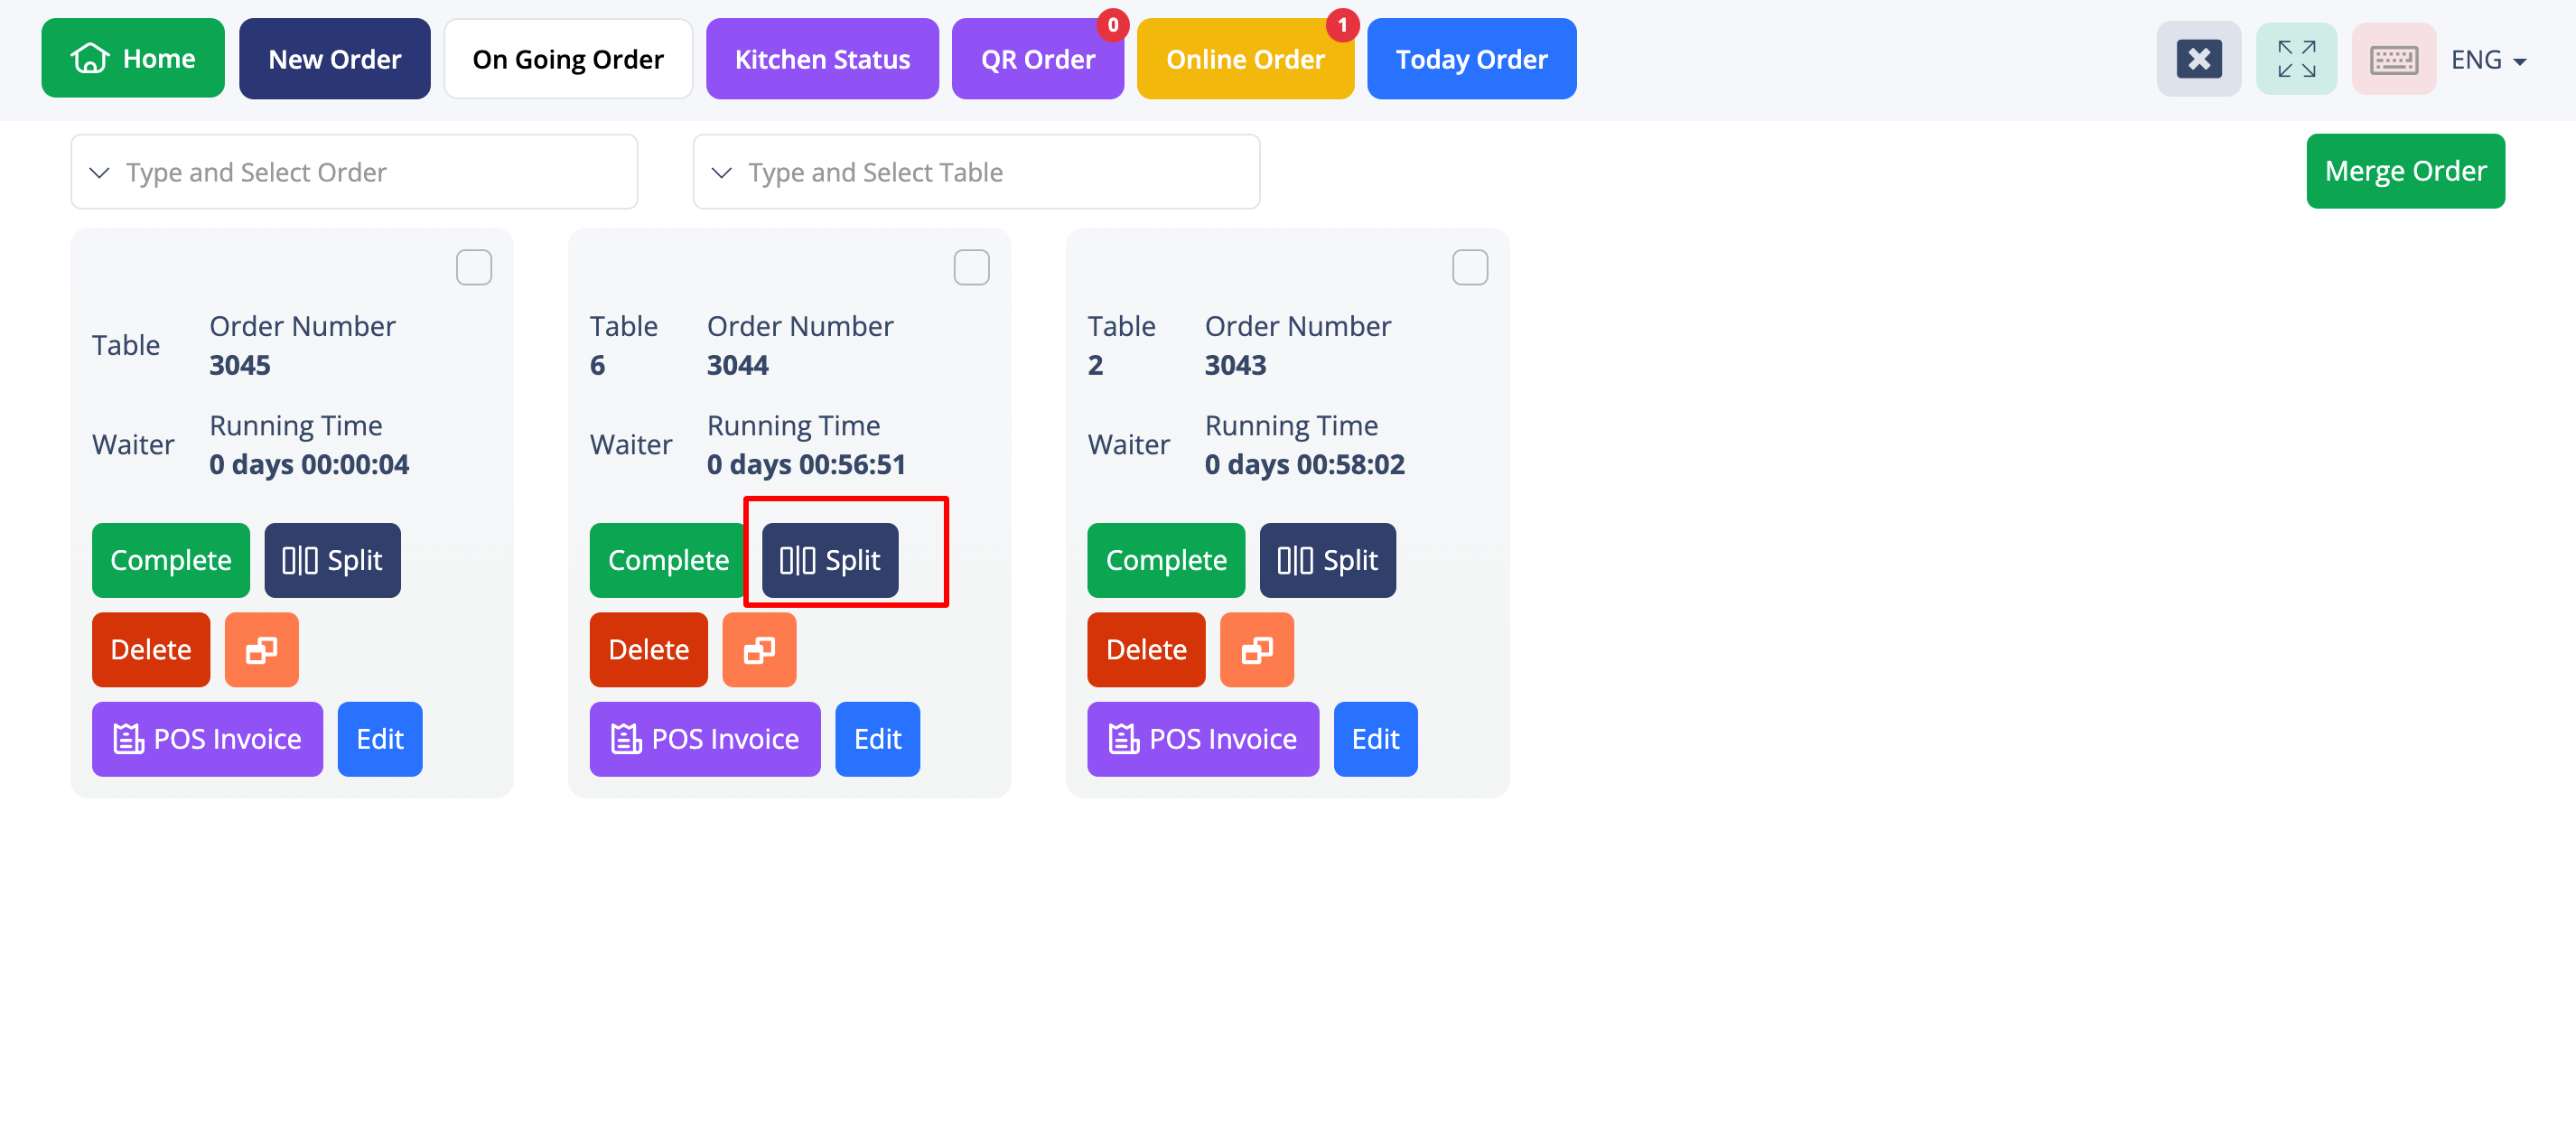Image resolution: width=2576 pixels, height=1129 pixels.
Task: Check the checkbox on order 3045 card
Action: click(474, 267)
